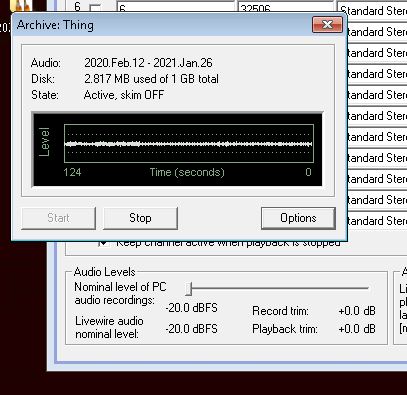Click the row 6 name field containing 6
Screen dimensions: 407x395
176,8
